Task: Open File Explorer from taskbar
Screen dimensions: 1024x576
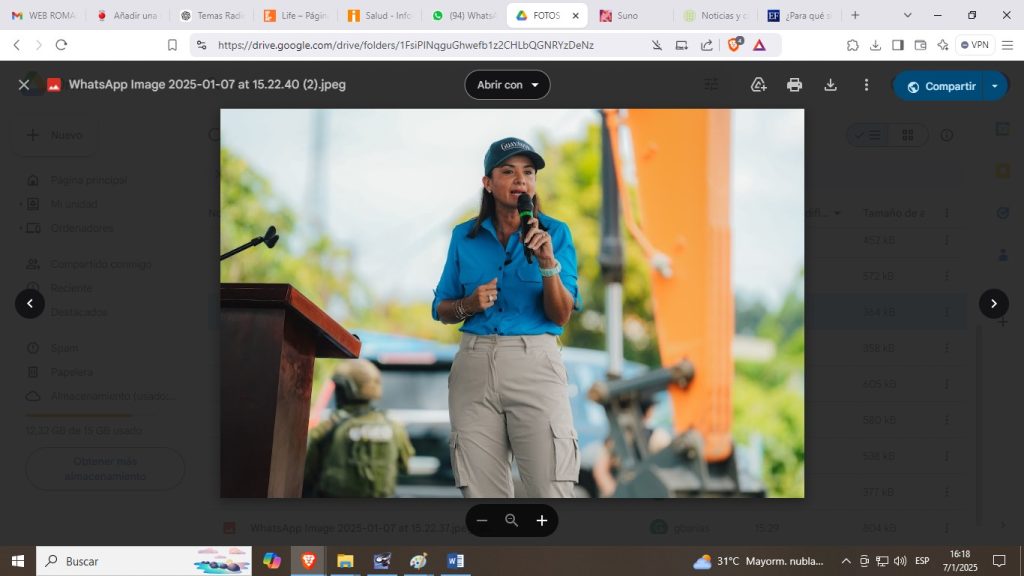Action: pos(345,561)
